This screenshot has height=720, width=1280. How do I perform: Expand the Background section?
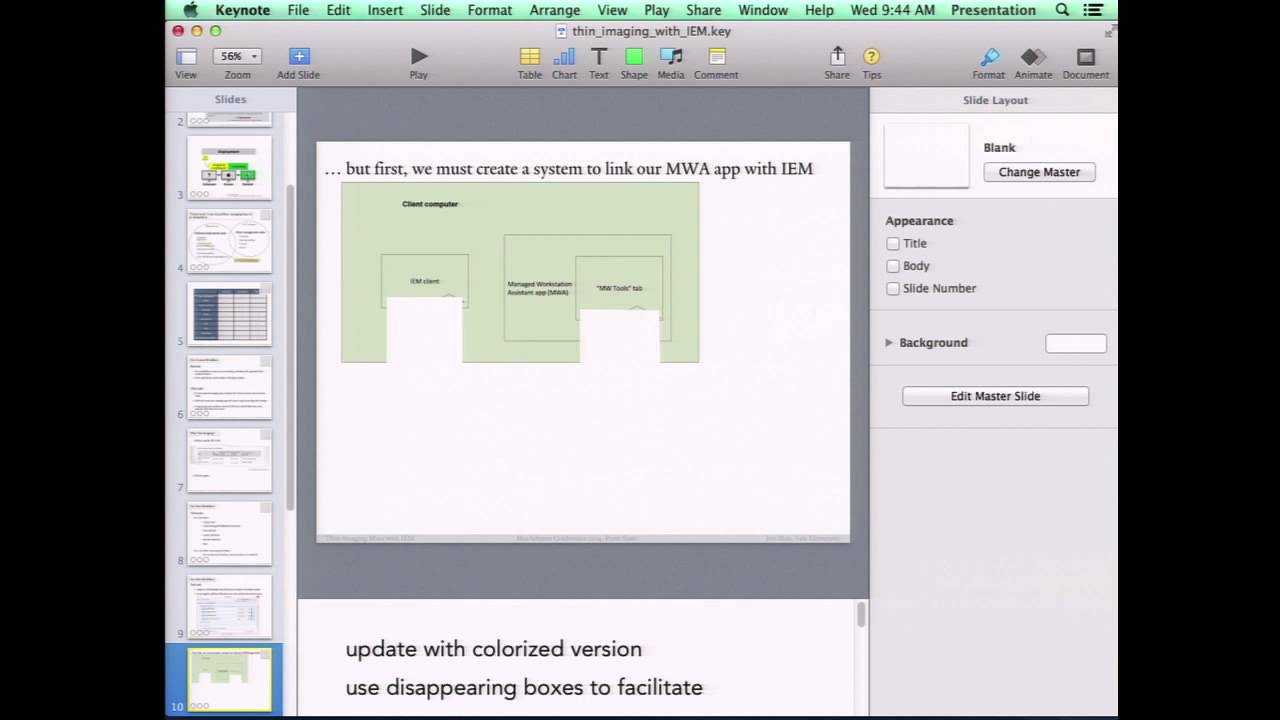point(889,342)
